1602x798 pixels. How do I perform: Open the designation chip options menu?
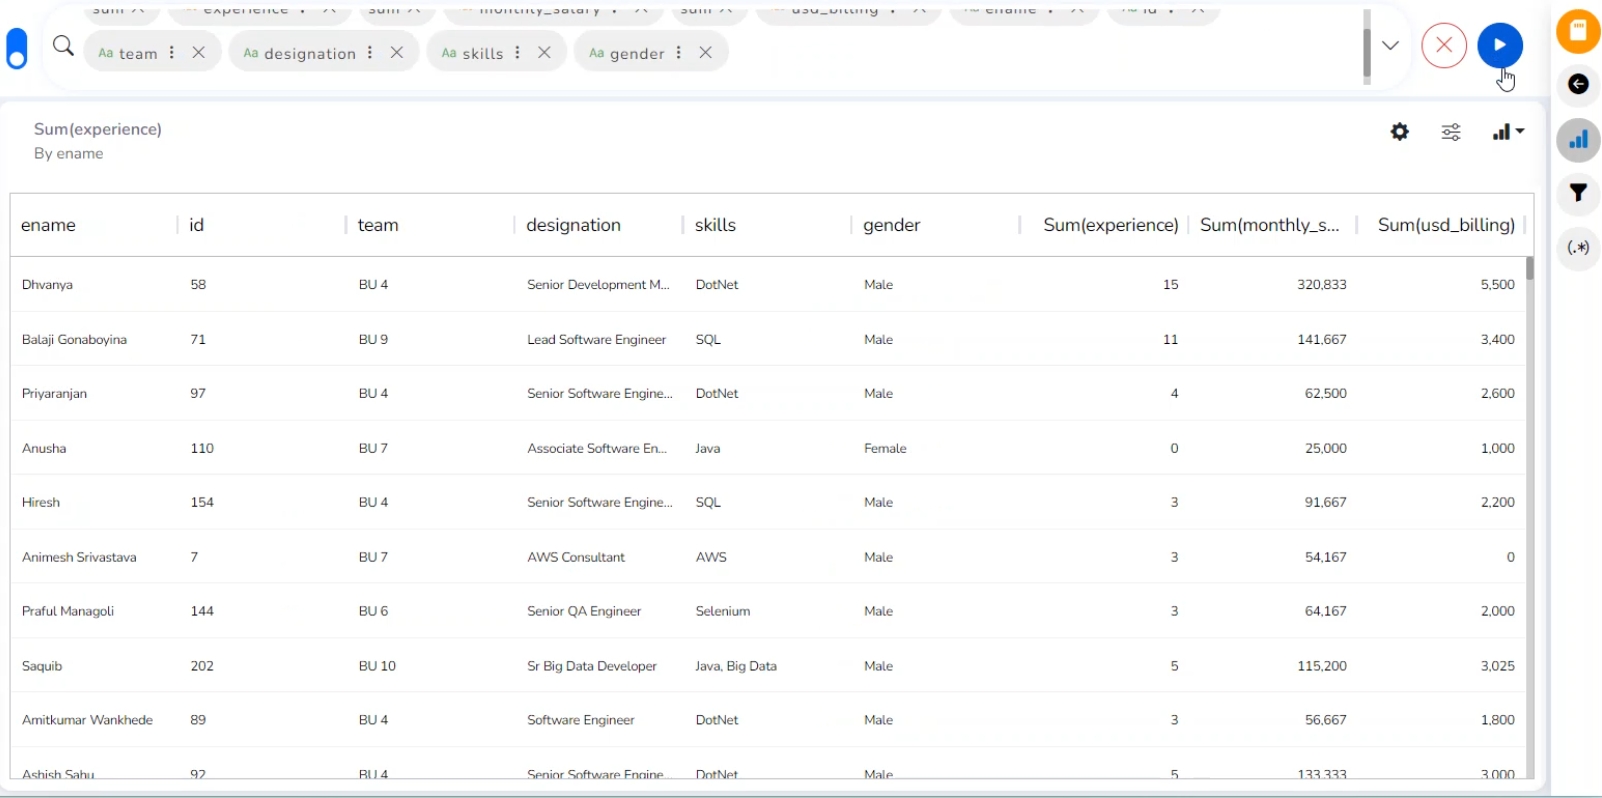point(371,52)
